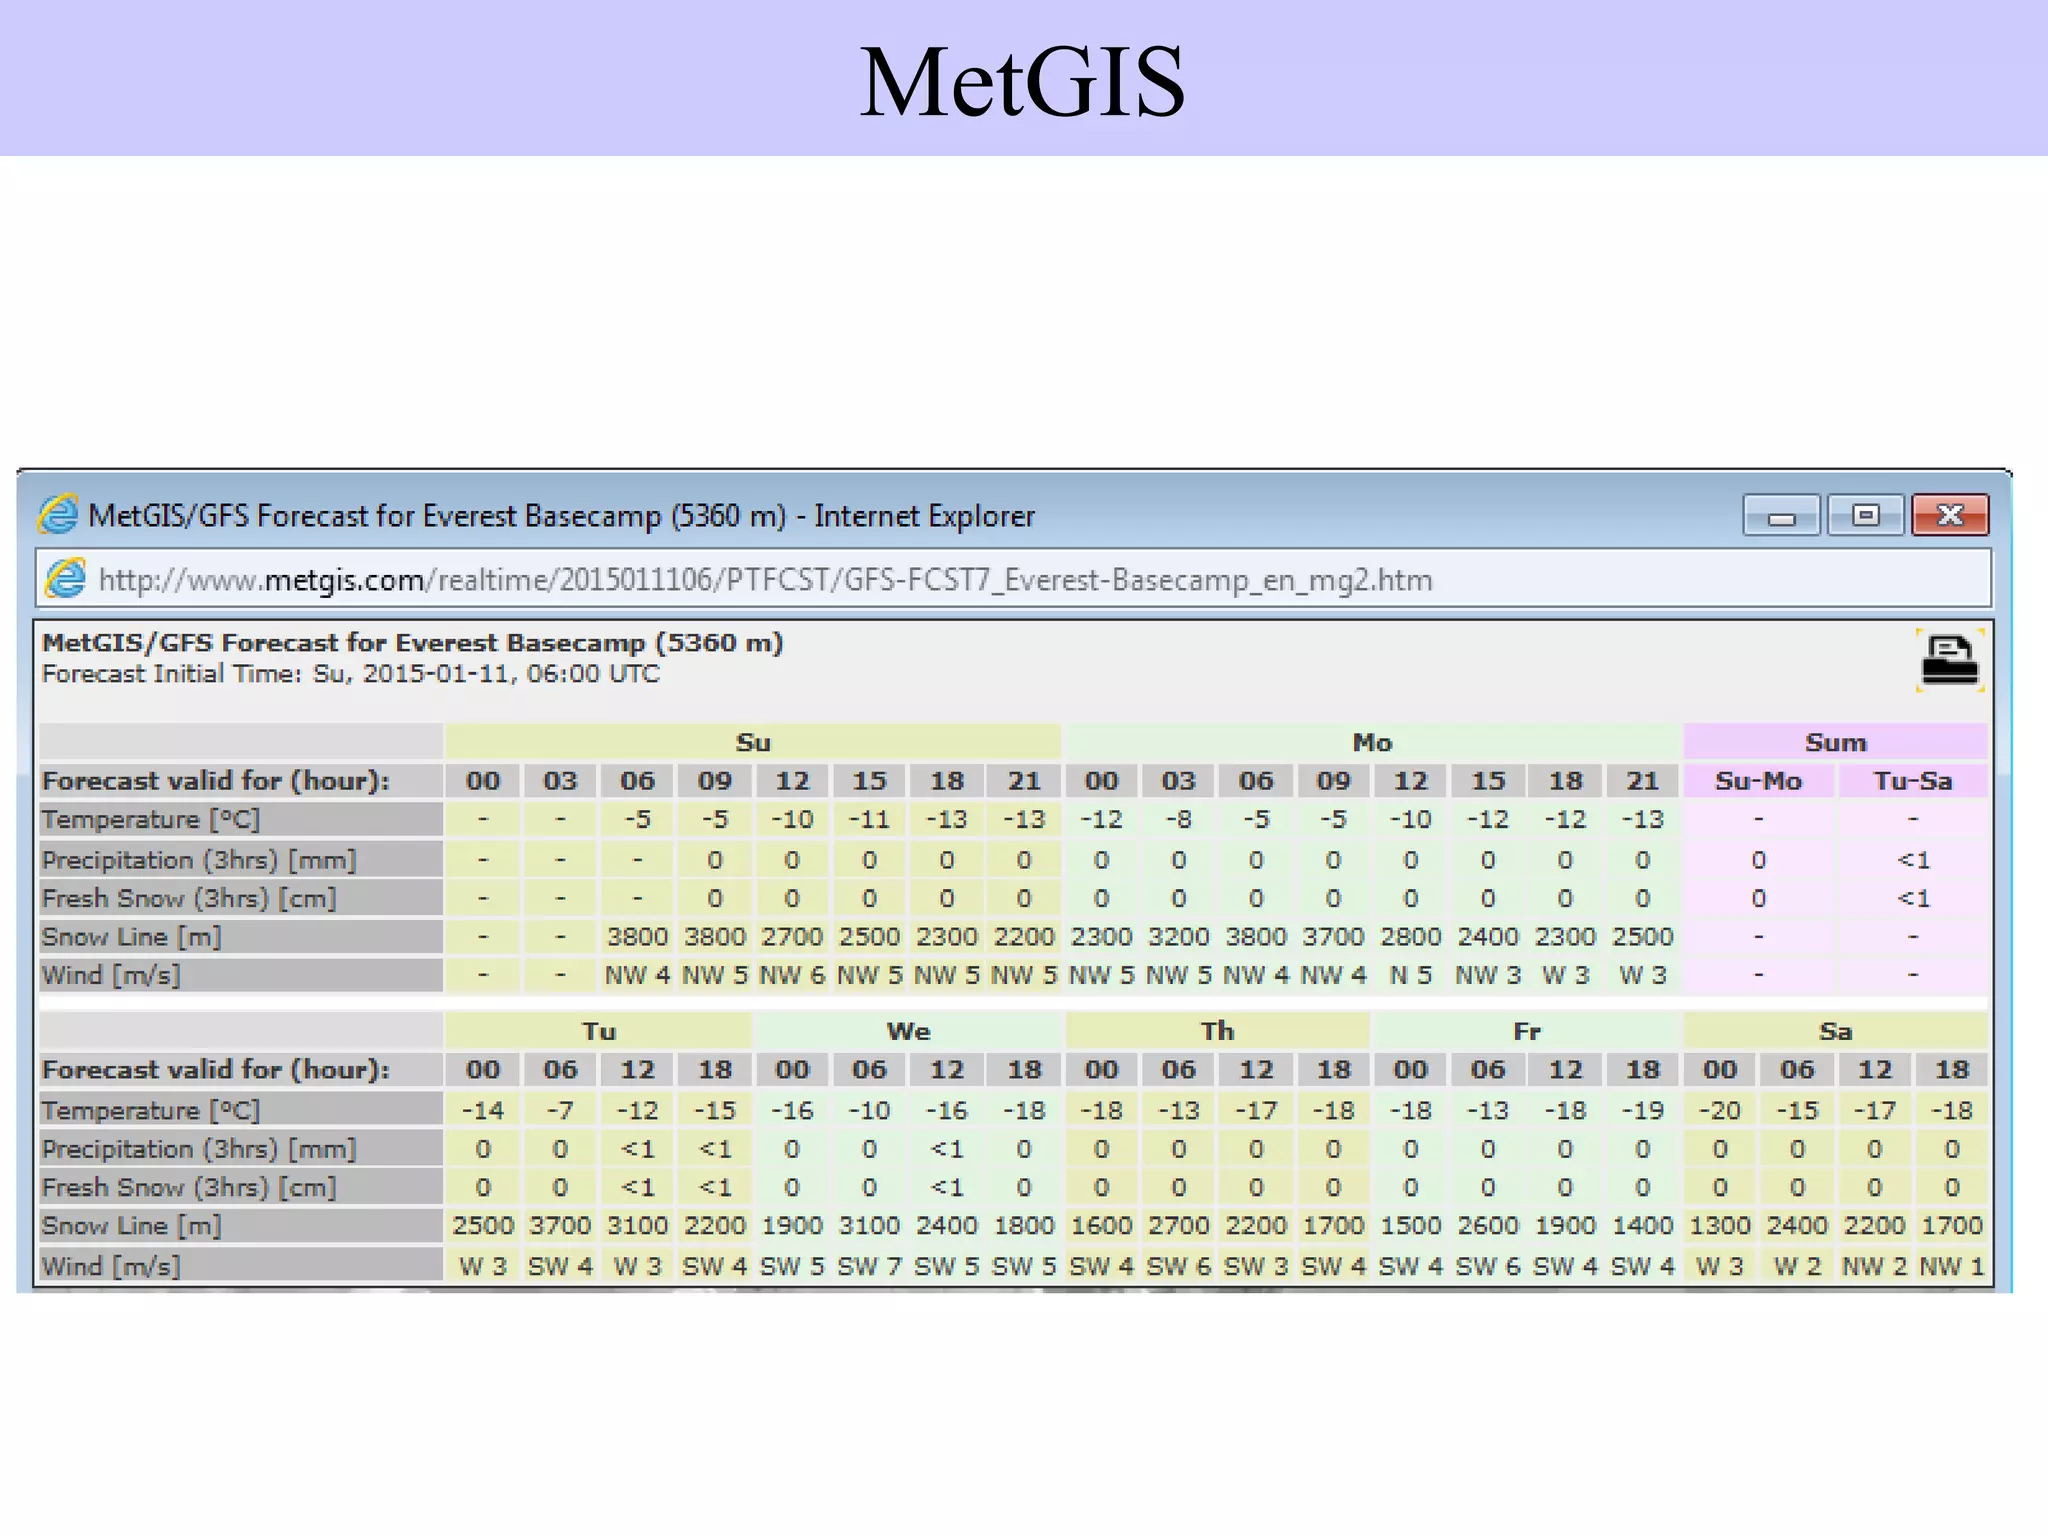Click the bold MetGIS/GFS Forecast page heading

tap(412, 642)
